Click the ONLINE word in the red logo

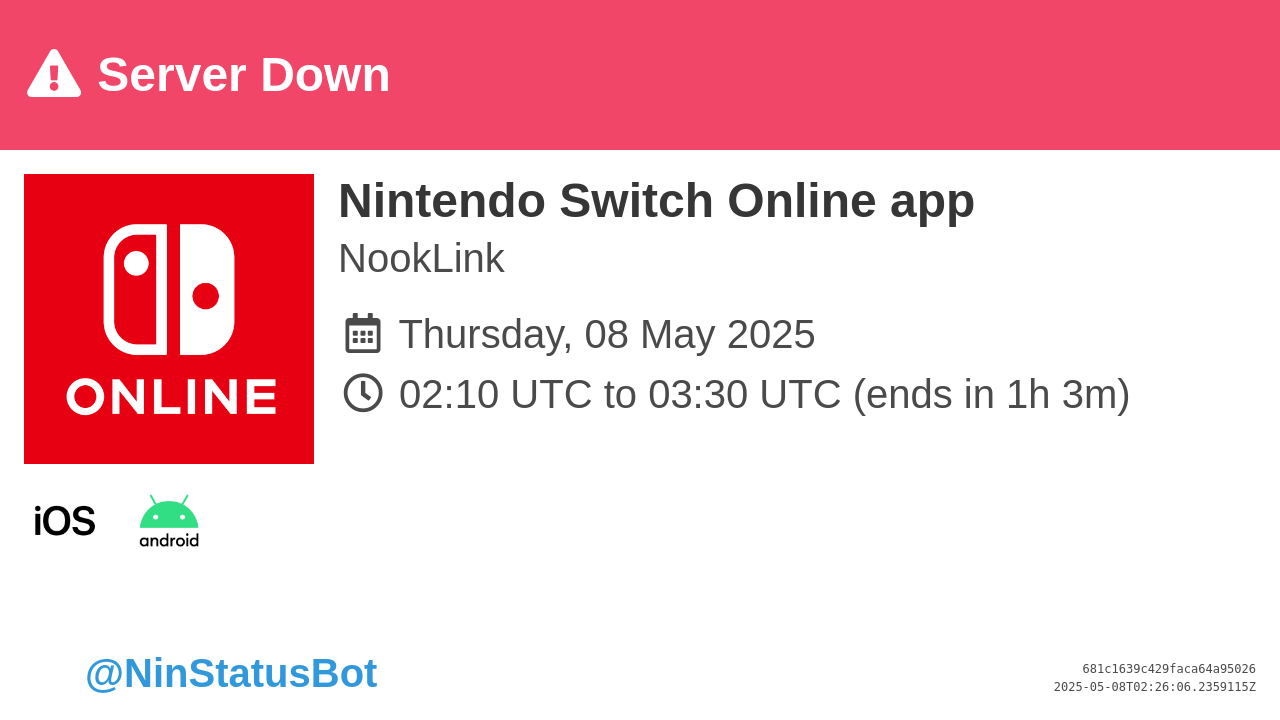[172, 396]
